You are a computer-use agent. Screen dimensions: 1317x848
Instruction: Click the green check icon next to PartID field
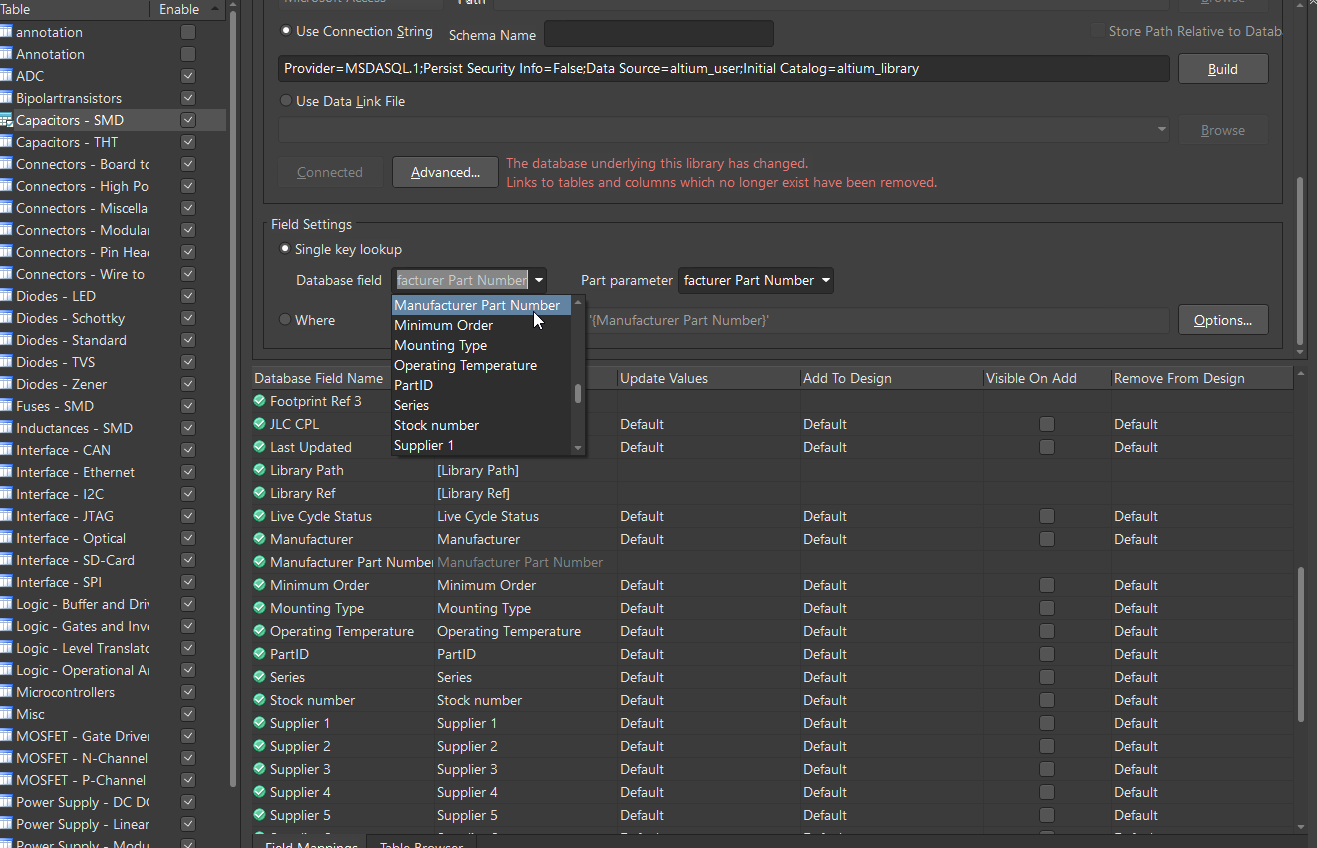pos(260,654)
